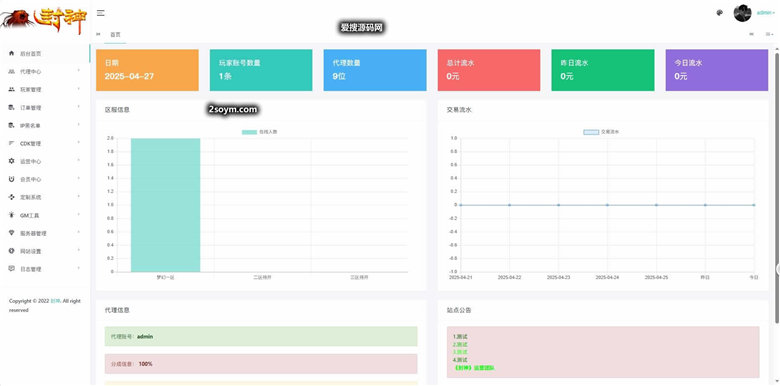Expand the 定制系统 chevron

pos(79,197)
